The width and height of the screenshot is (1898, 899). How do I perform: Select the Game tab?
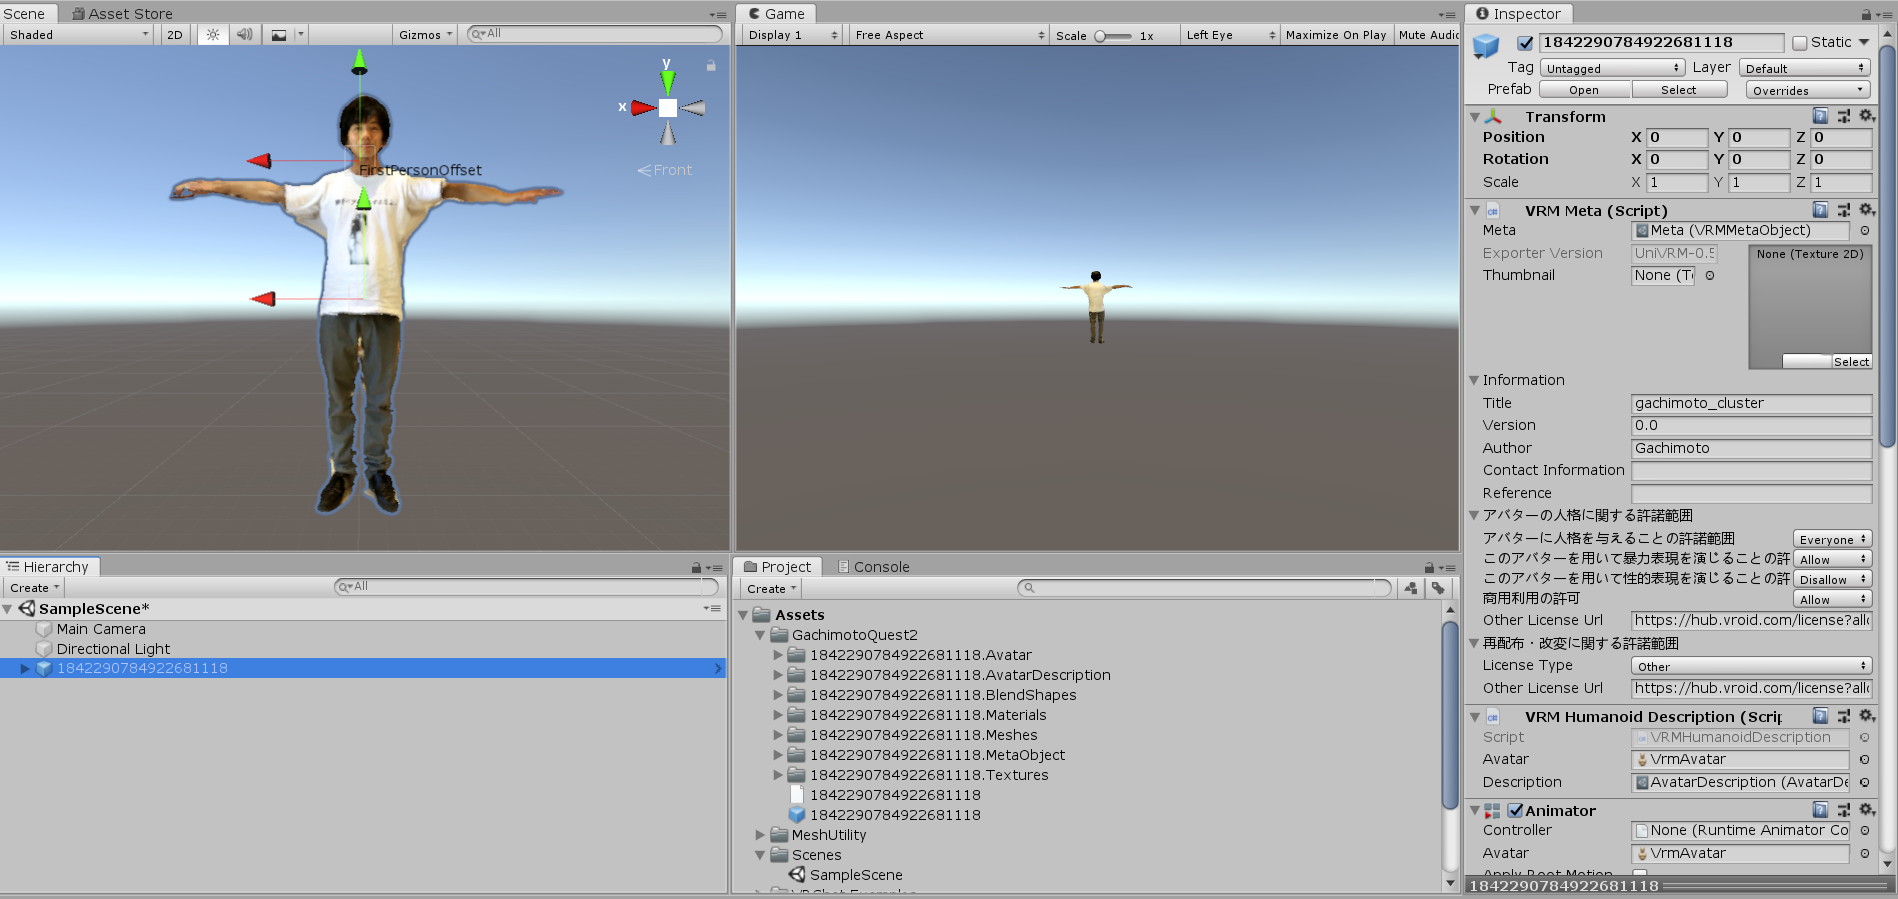point(777,14)
